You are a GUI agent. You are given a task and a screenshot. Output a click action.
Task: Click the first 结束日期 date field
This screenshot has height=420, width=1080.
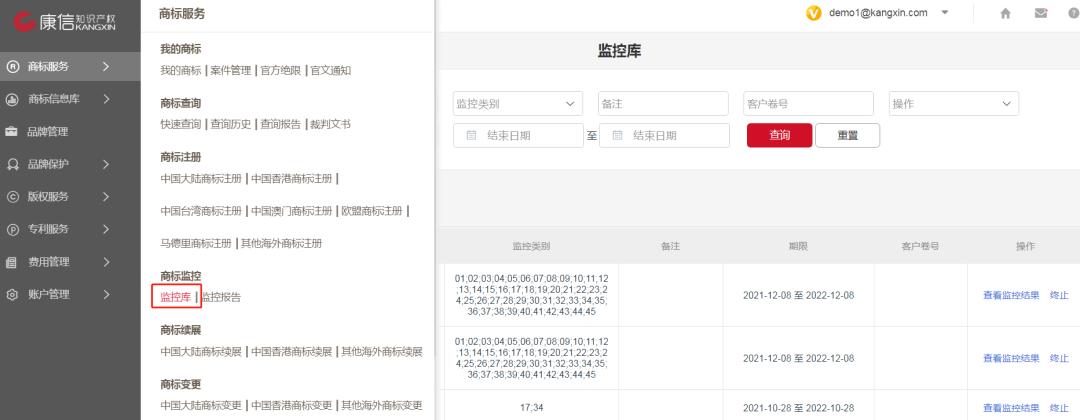pos(519,136)
